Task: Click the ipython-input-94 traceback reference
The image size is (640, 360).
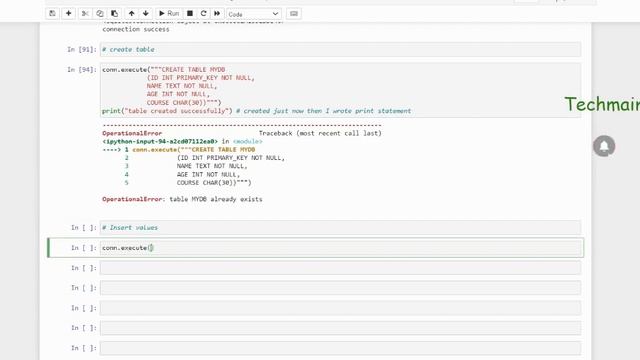Action: point(160,141)
